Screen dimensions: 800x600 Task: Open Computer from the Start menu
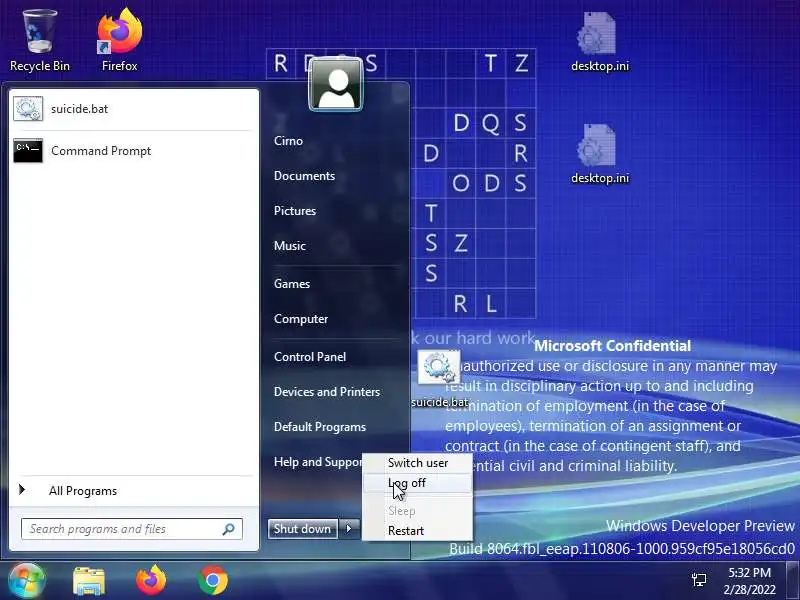[x=301, y=319]
